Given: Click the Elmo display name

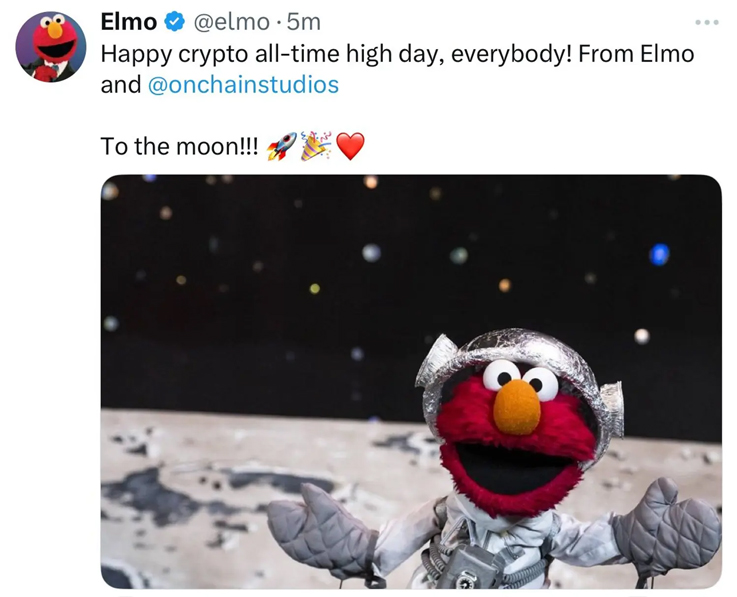Looking at the screenshot, I should pos(129,21).
